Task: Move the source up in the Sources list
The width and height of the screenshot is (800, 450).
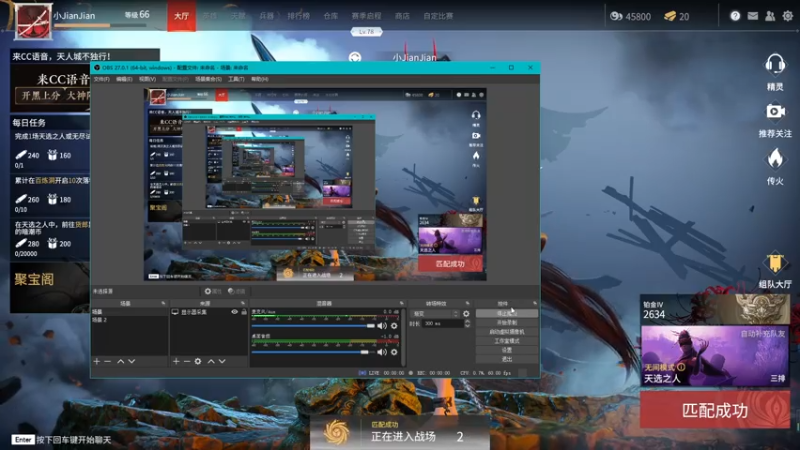Action: [211, 361]
